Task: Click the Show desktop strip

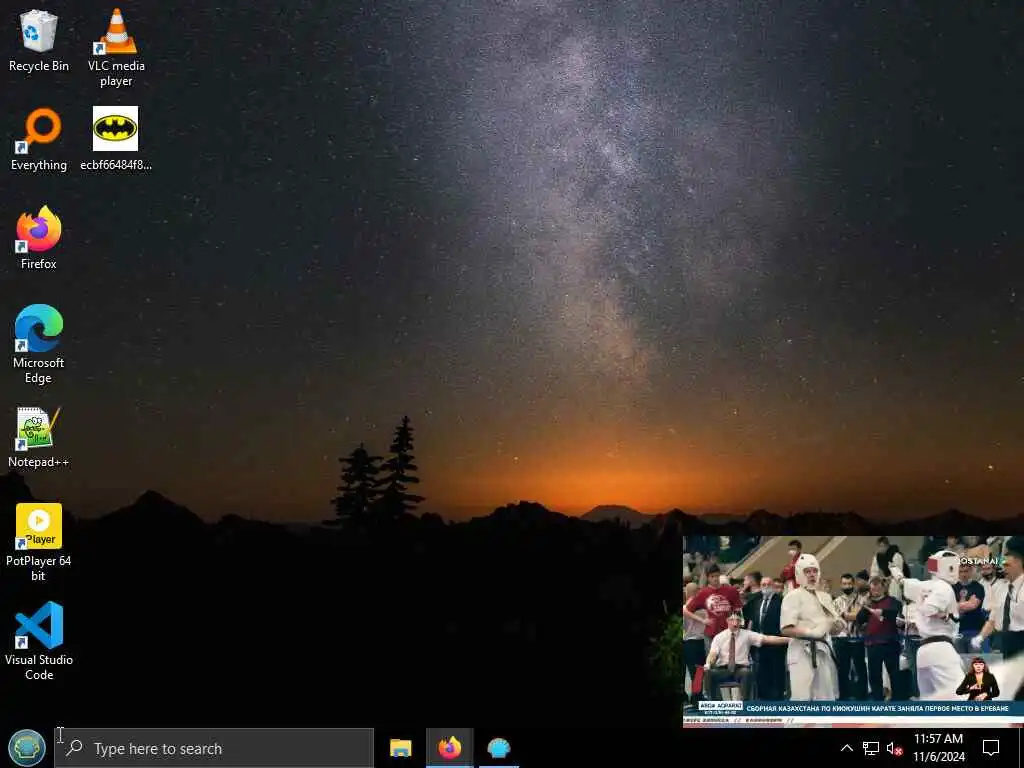Action: click(x=1021, y=748)
